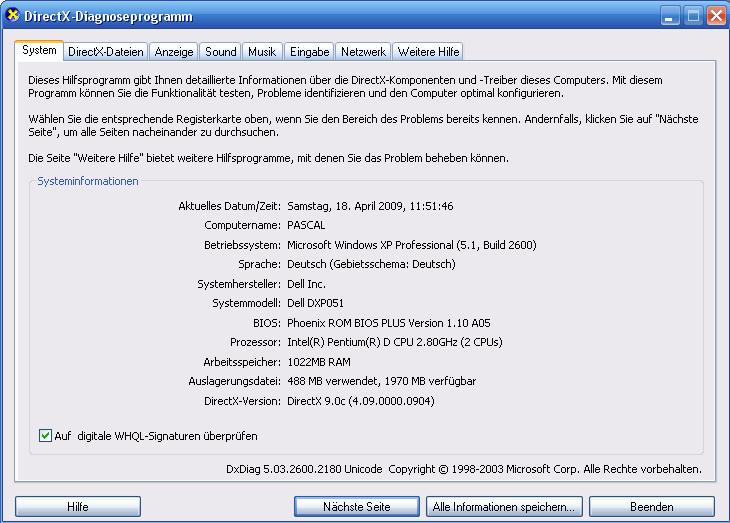Image resolution: width=730 pixels, height=523 pixels.
Task: Click the Beenden button
Action: pyautogui.click(x=652, y=507)
